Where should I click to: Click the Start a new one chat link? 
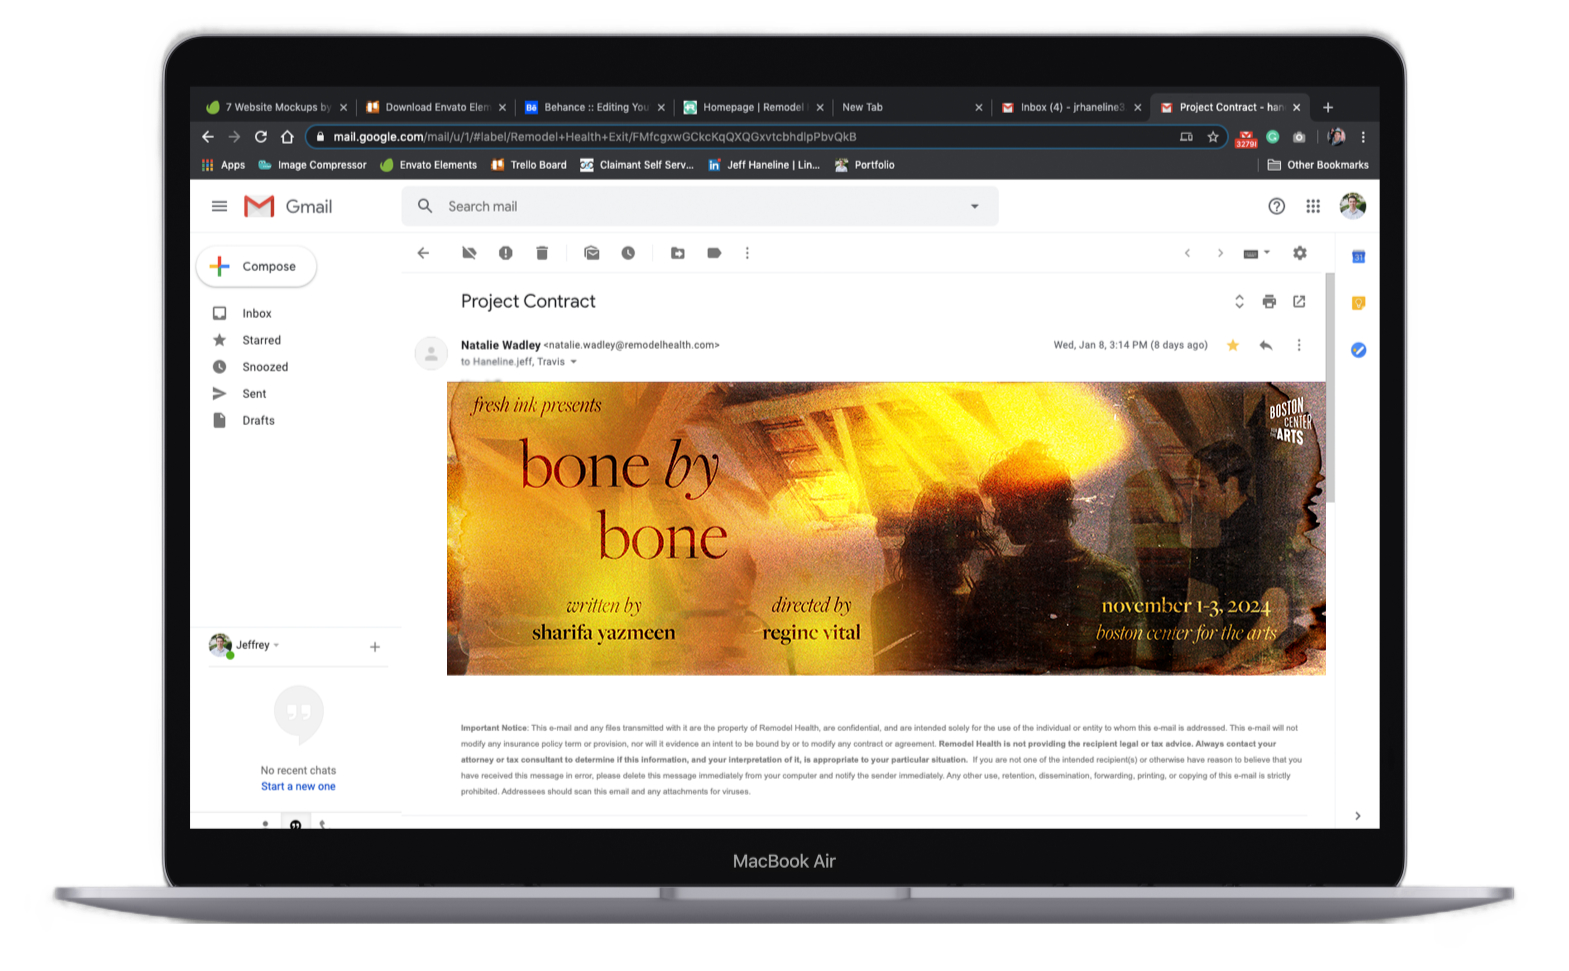tap(298, 787)
